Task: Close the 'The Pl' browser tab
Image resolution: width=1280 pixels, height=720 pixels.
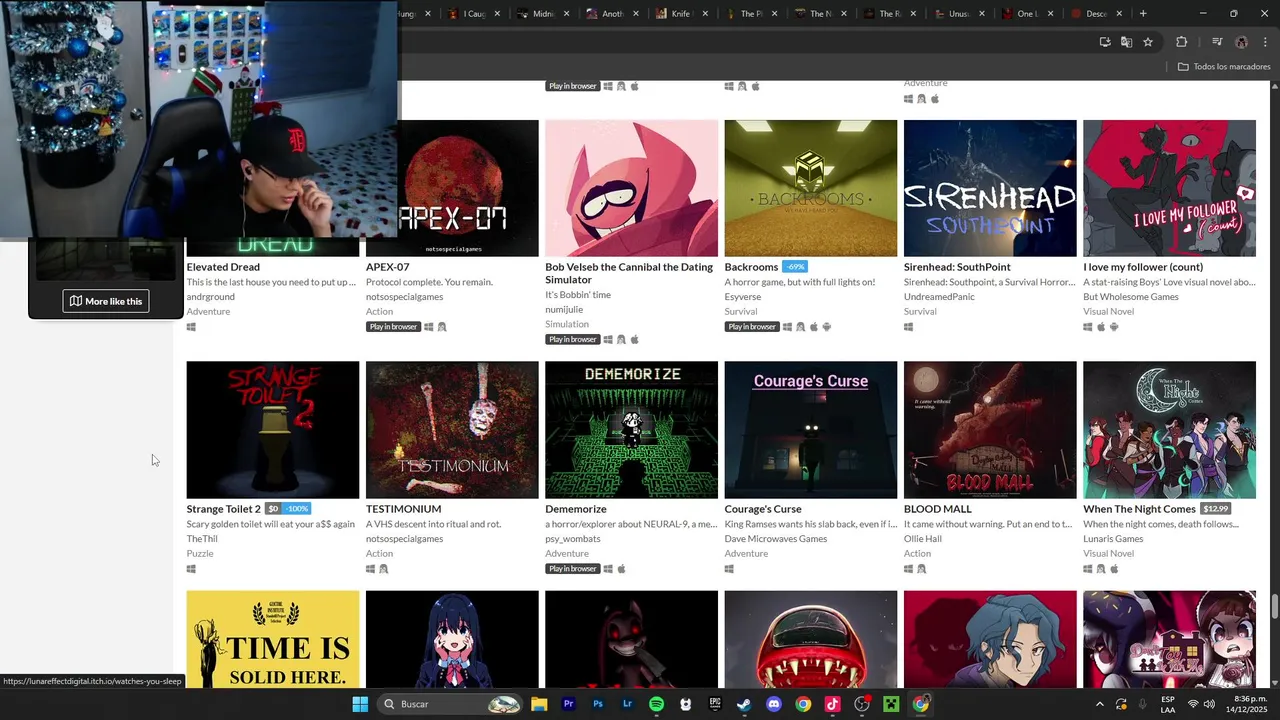Action: 774,14
